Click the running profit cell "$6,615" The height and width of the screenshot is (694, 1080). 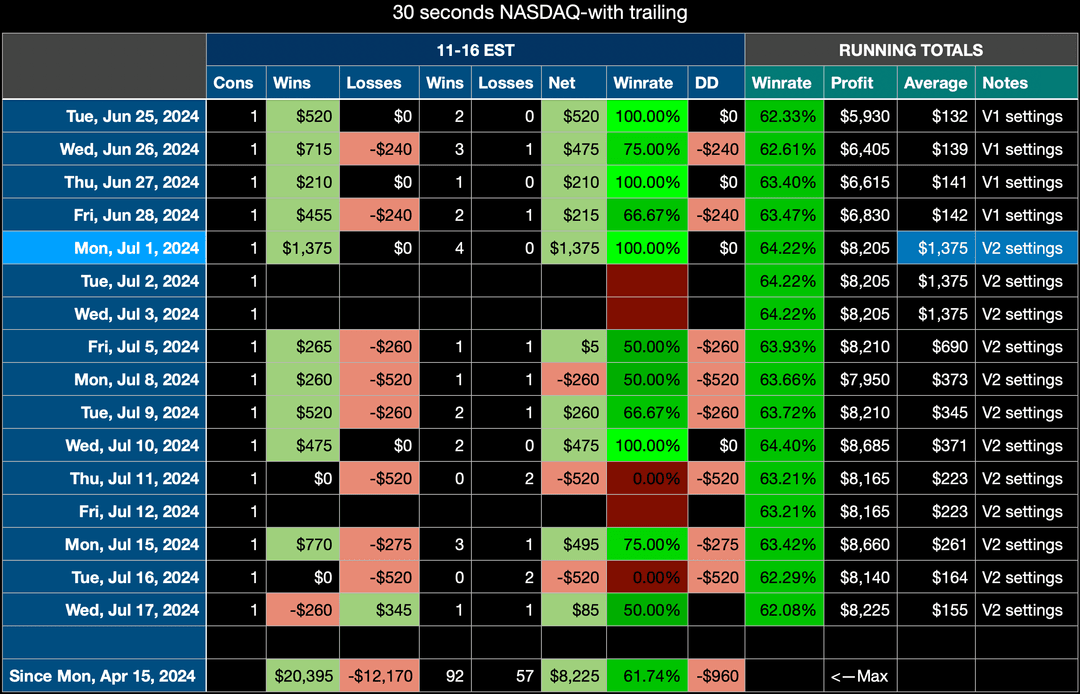(860, 182)
